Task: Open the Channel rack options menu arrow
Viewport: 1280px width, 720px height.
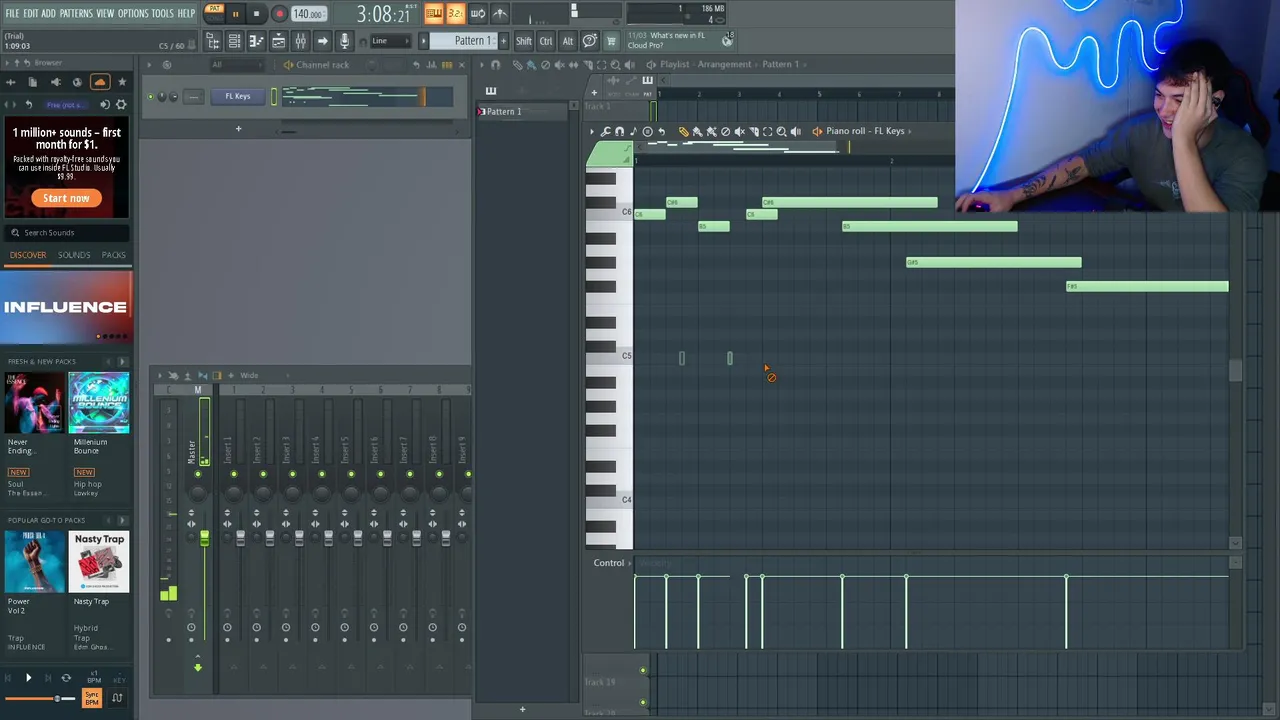Action: [x=149, y=65]
